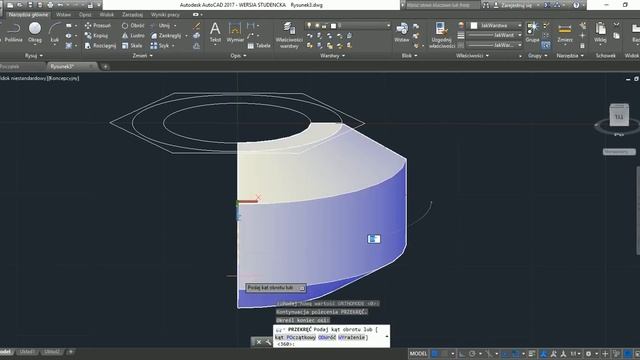Open workspace switching gear in status bar

(588, 353)
